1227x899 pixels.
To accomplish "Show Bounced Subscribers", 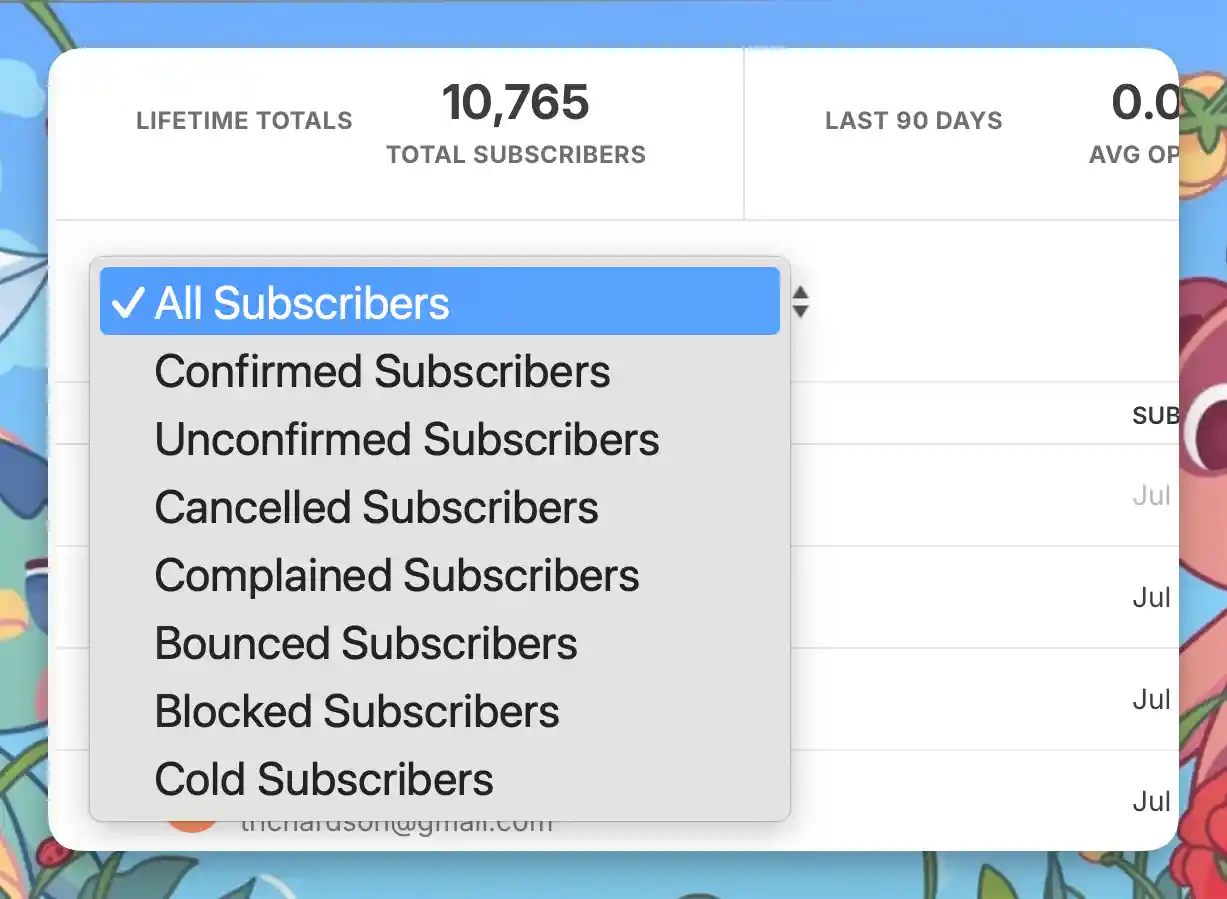I will 366,644.
